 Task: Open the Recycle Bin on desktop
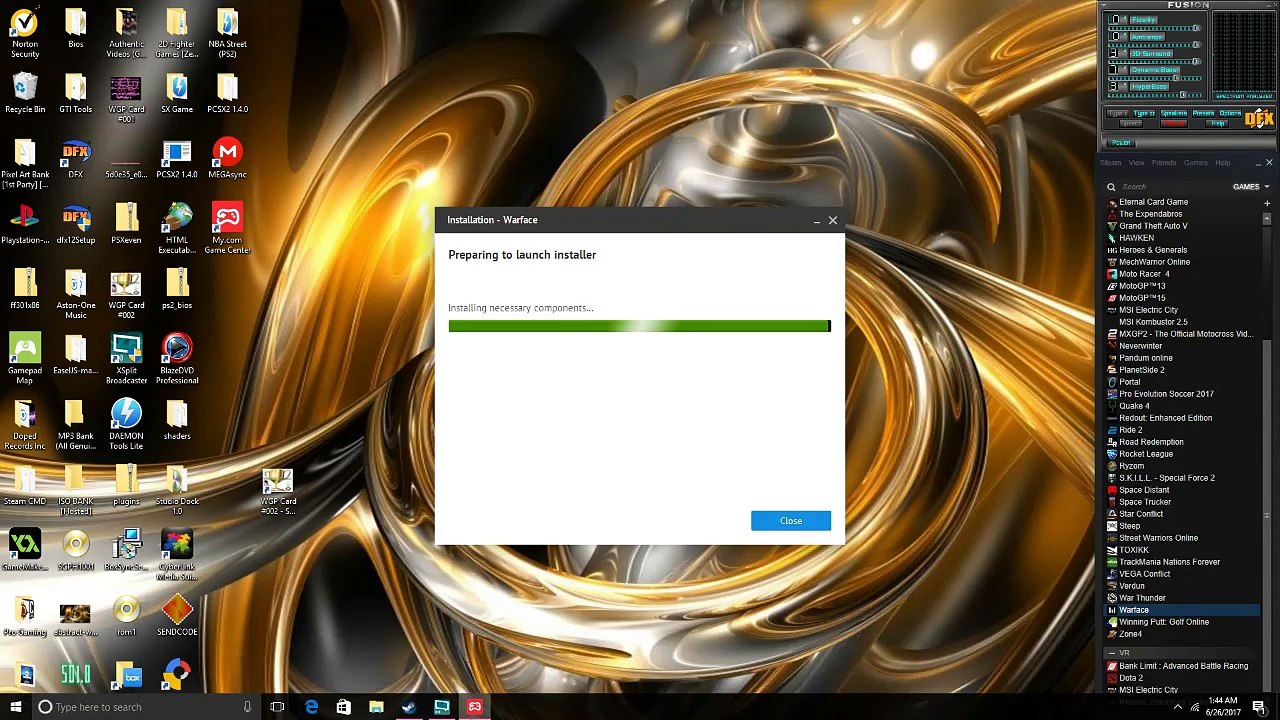pos(25,94)
